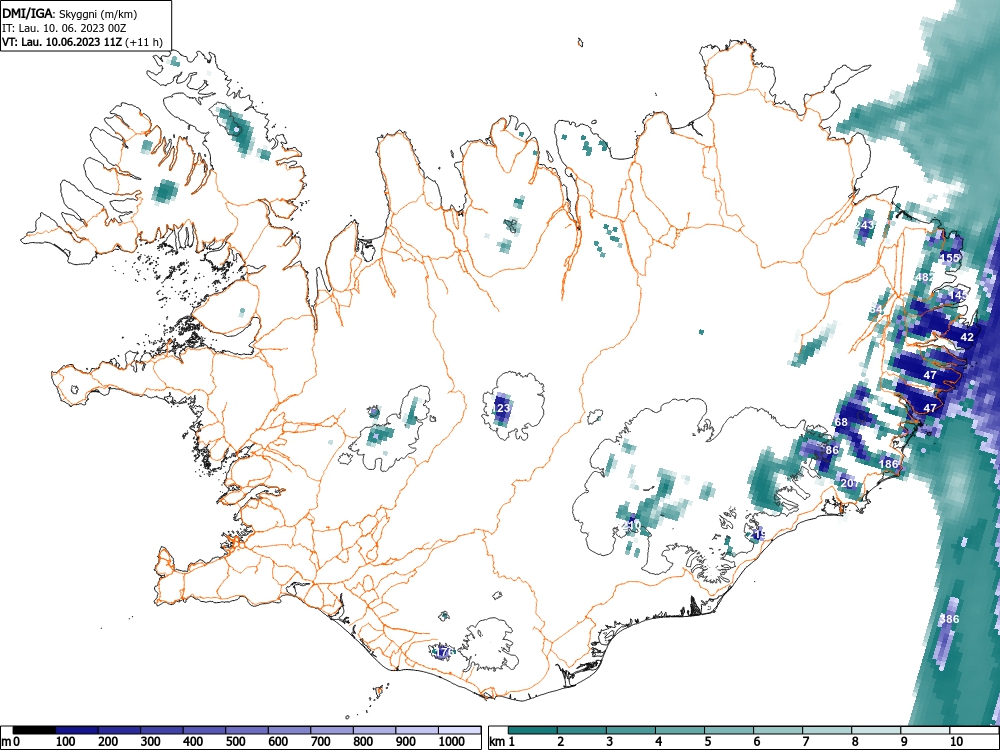Click the "186" visibility value on the map
Image resolution: width=1000 pixels, height=750 pixels.
(888, 464)
